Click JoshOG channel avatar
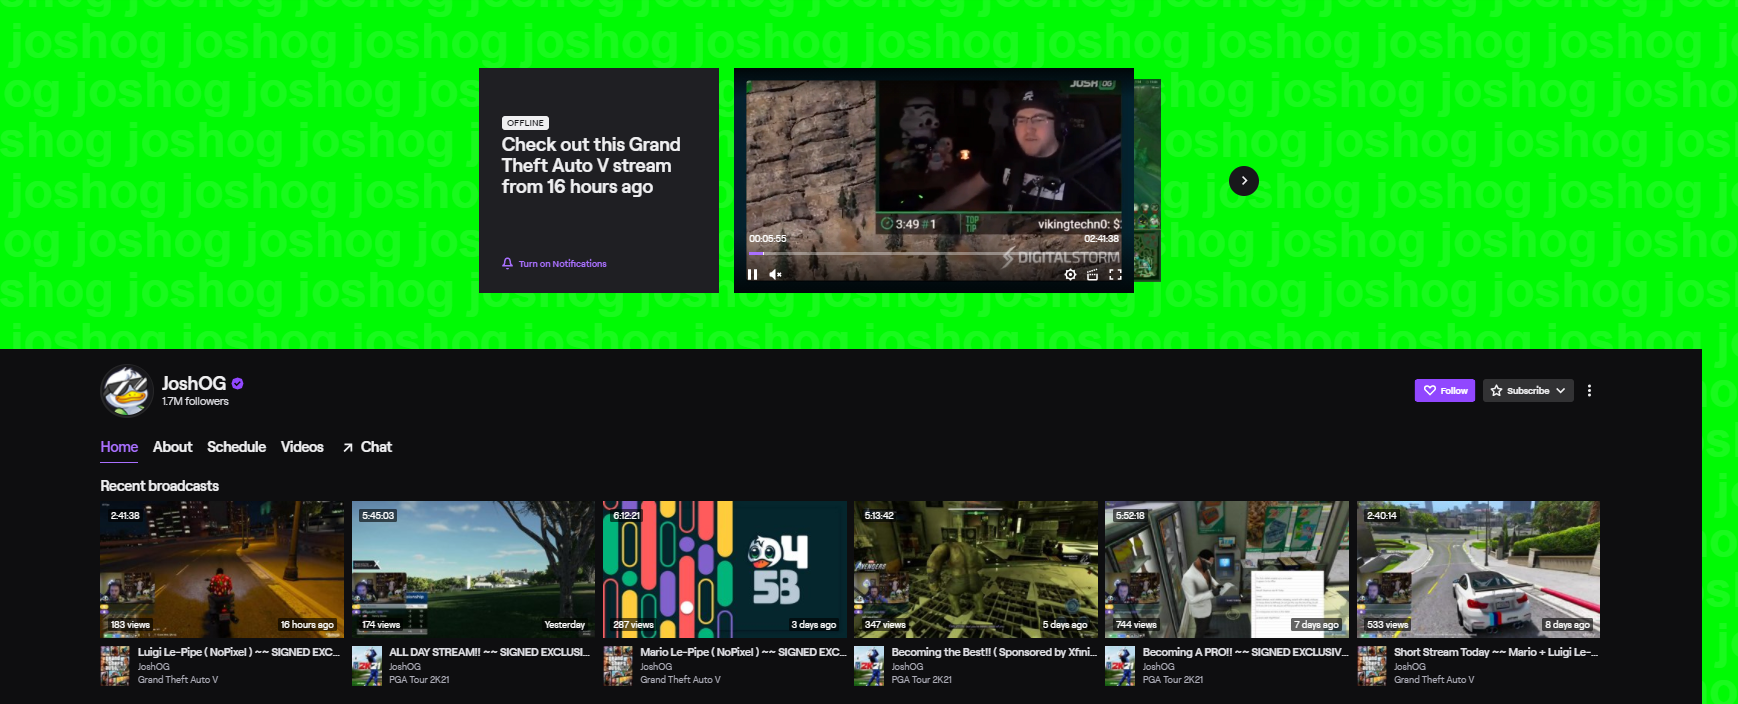 [x=126, y=391]
